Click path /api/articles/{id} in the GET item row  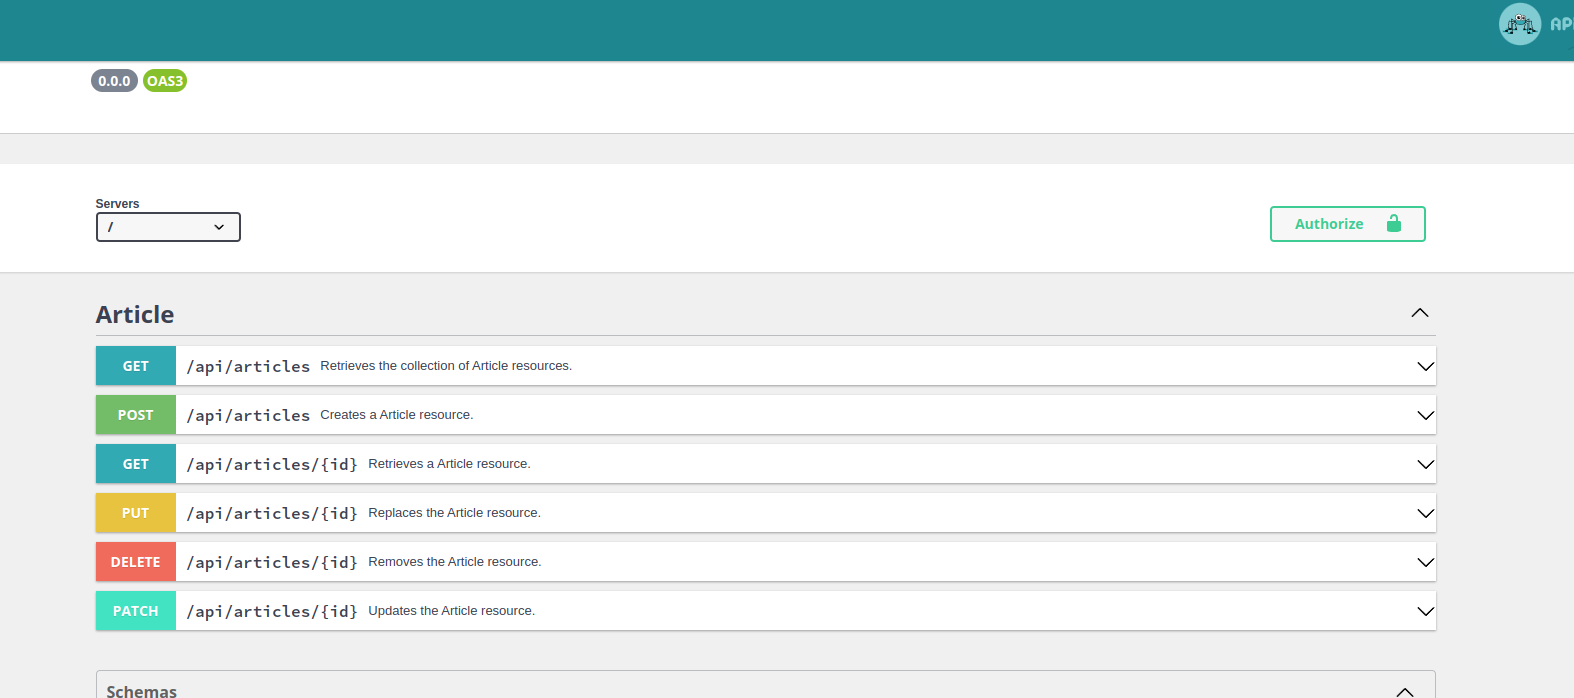coord(272,464)
